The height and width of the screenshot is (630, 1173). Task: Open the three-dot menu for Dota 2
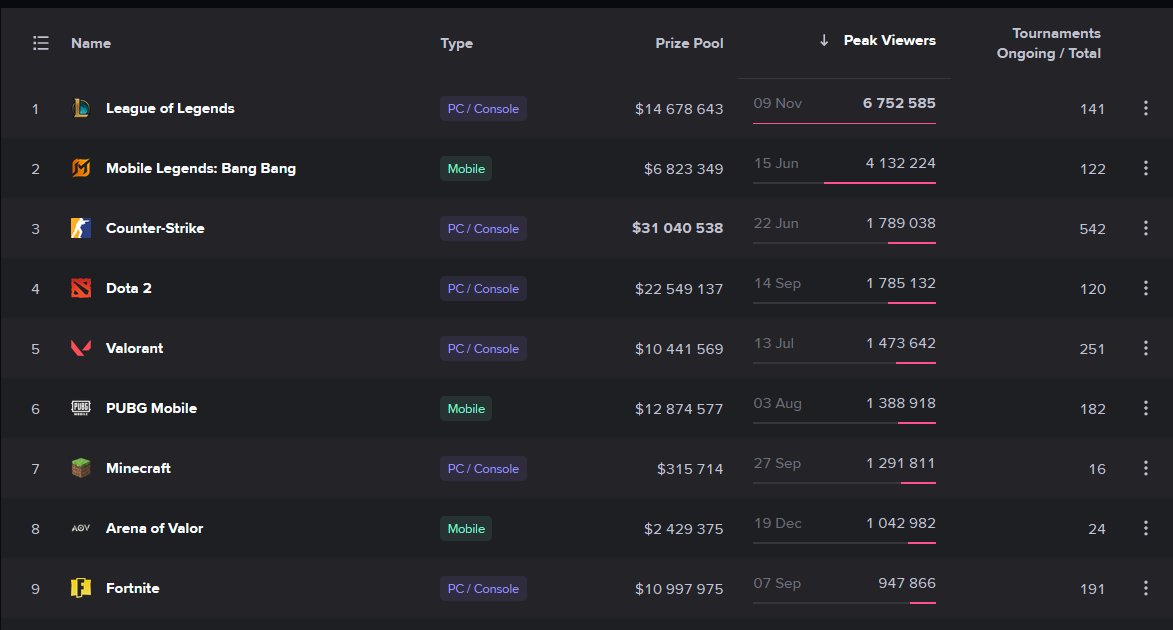[1145, 288]
